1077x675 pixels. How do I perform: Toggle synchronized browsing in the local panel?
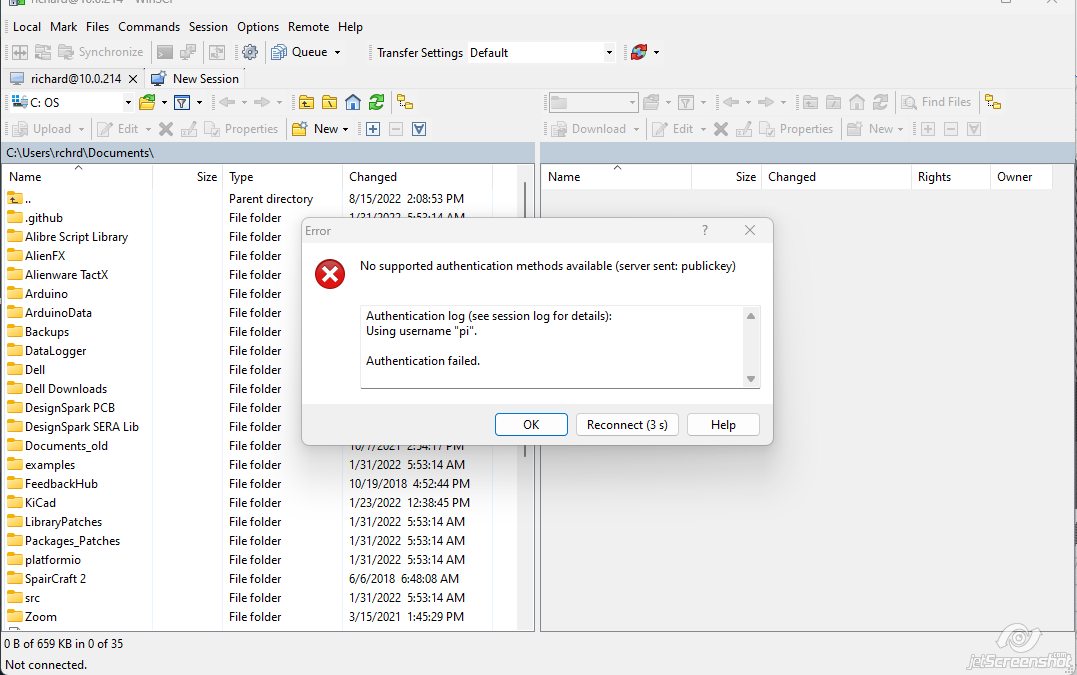point(405,101)
